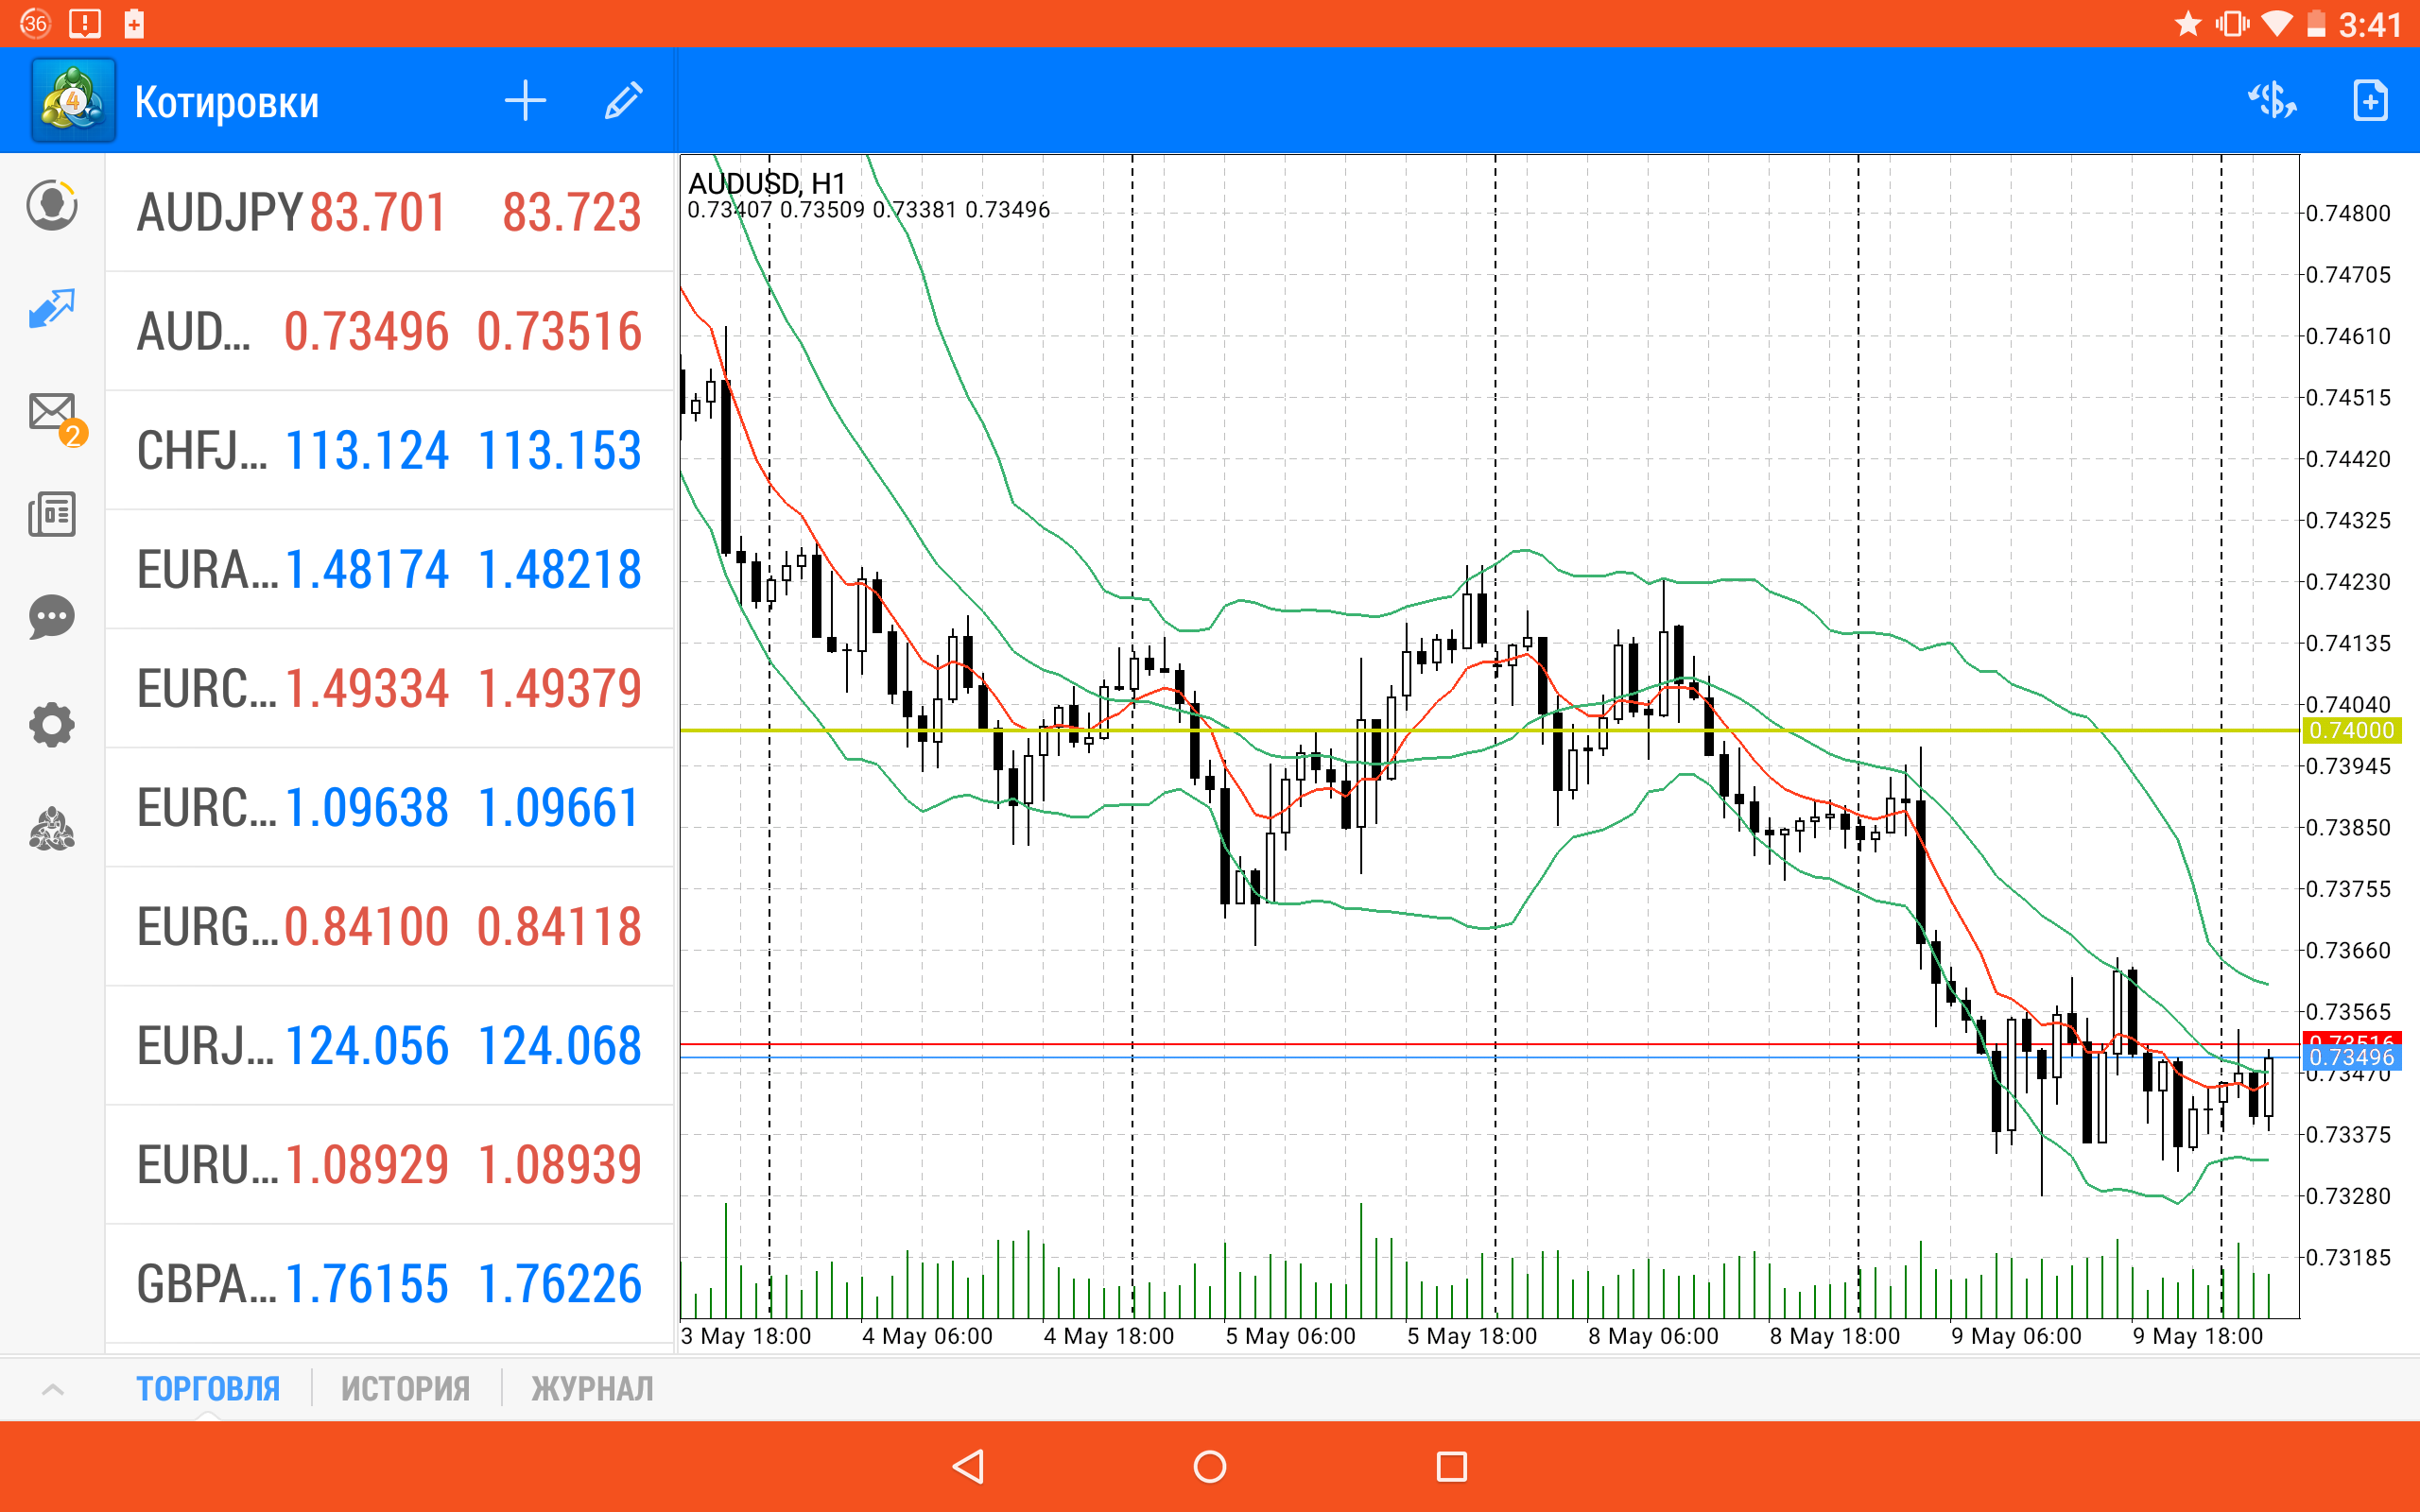The width and height of the screenshot is (2420, 1512).
Task: Open the traders community icon in sidebar
Action: [52, 829]
